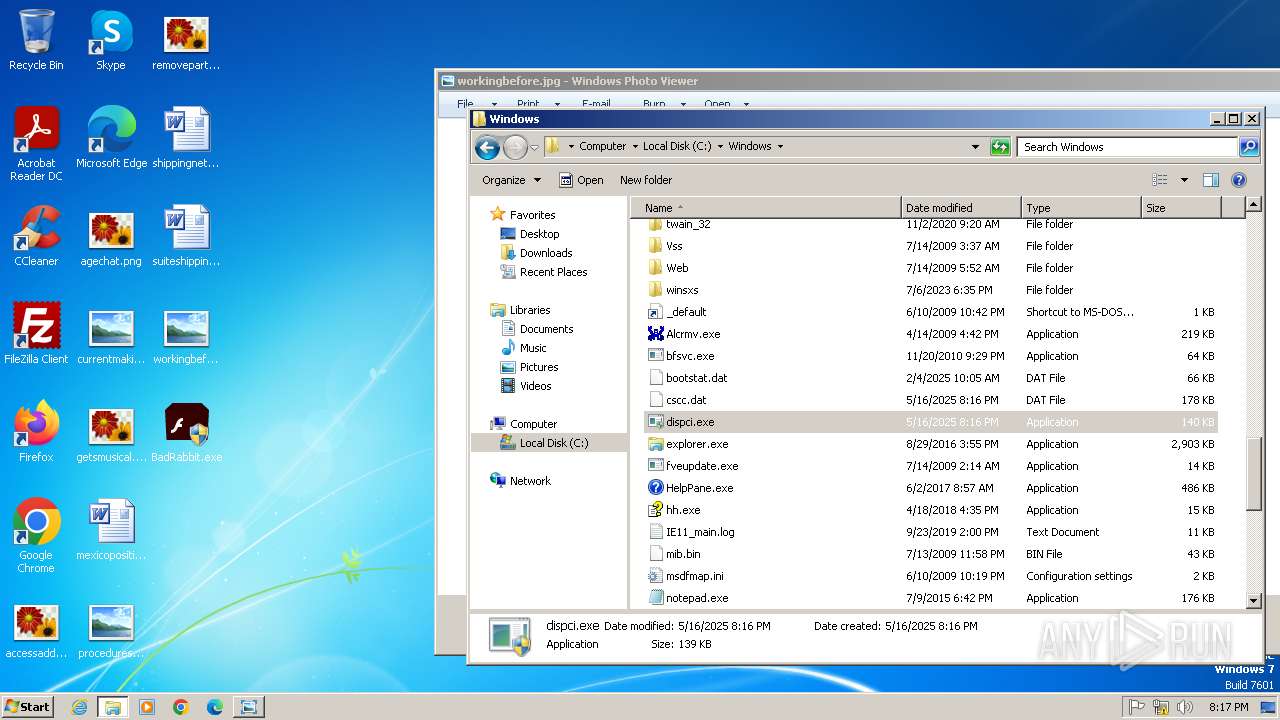This screenshot has width=1280, height=720.
Task: Open Photo Viewer File menu
Action: coord(466,104)
